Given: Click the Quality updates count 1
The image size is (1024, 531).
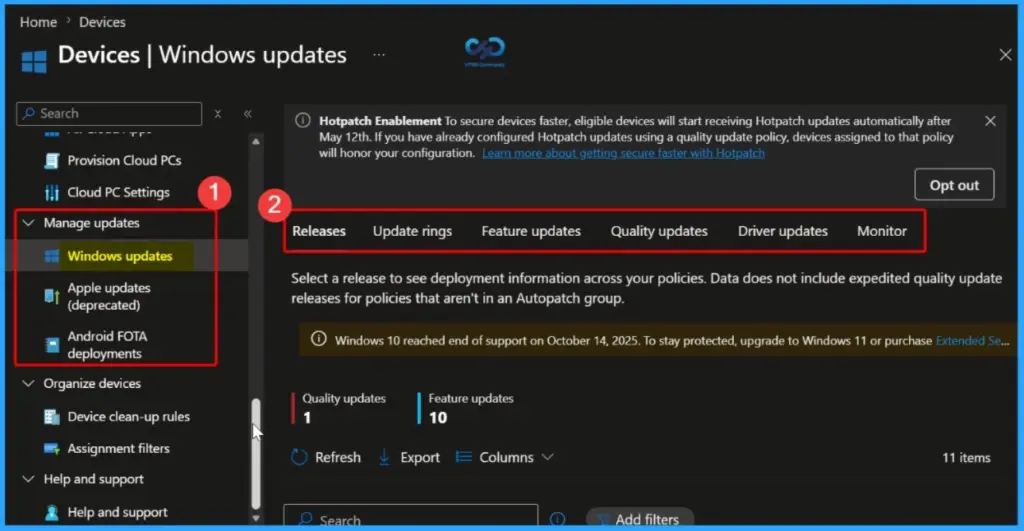Looking at the screenshot, I should click(x=307, y=418).
